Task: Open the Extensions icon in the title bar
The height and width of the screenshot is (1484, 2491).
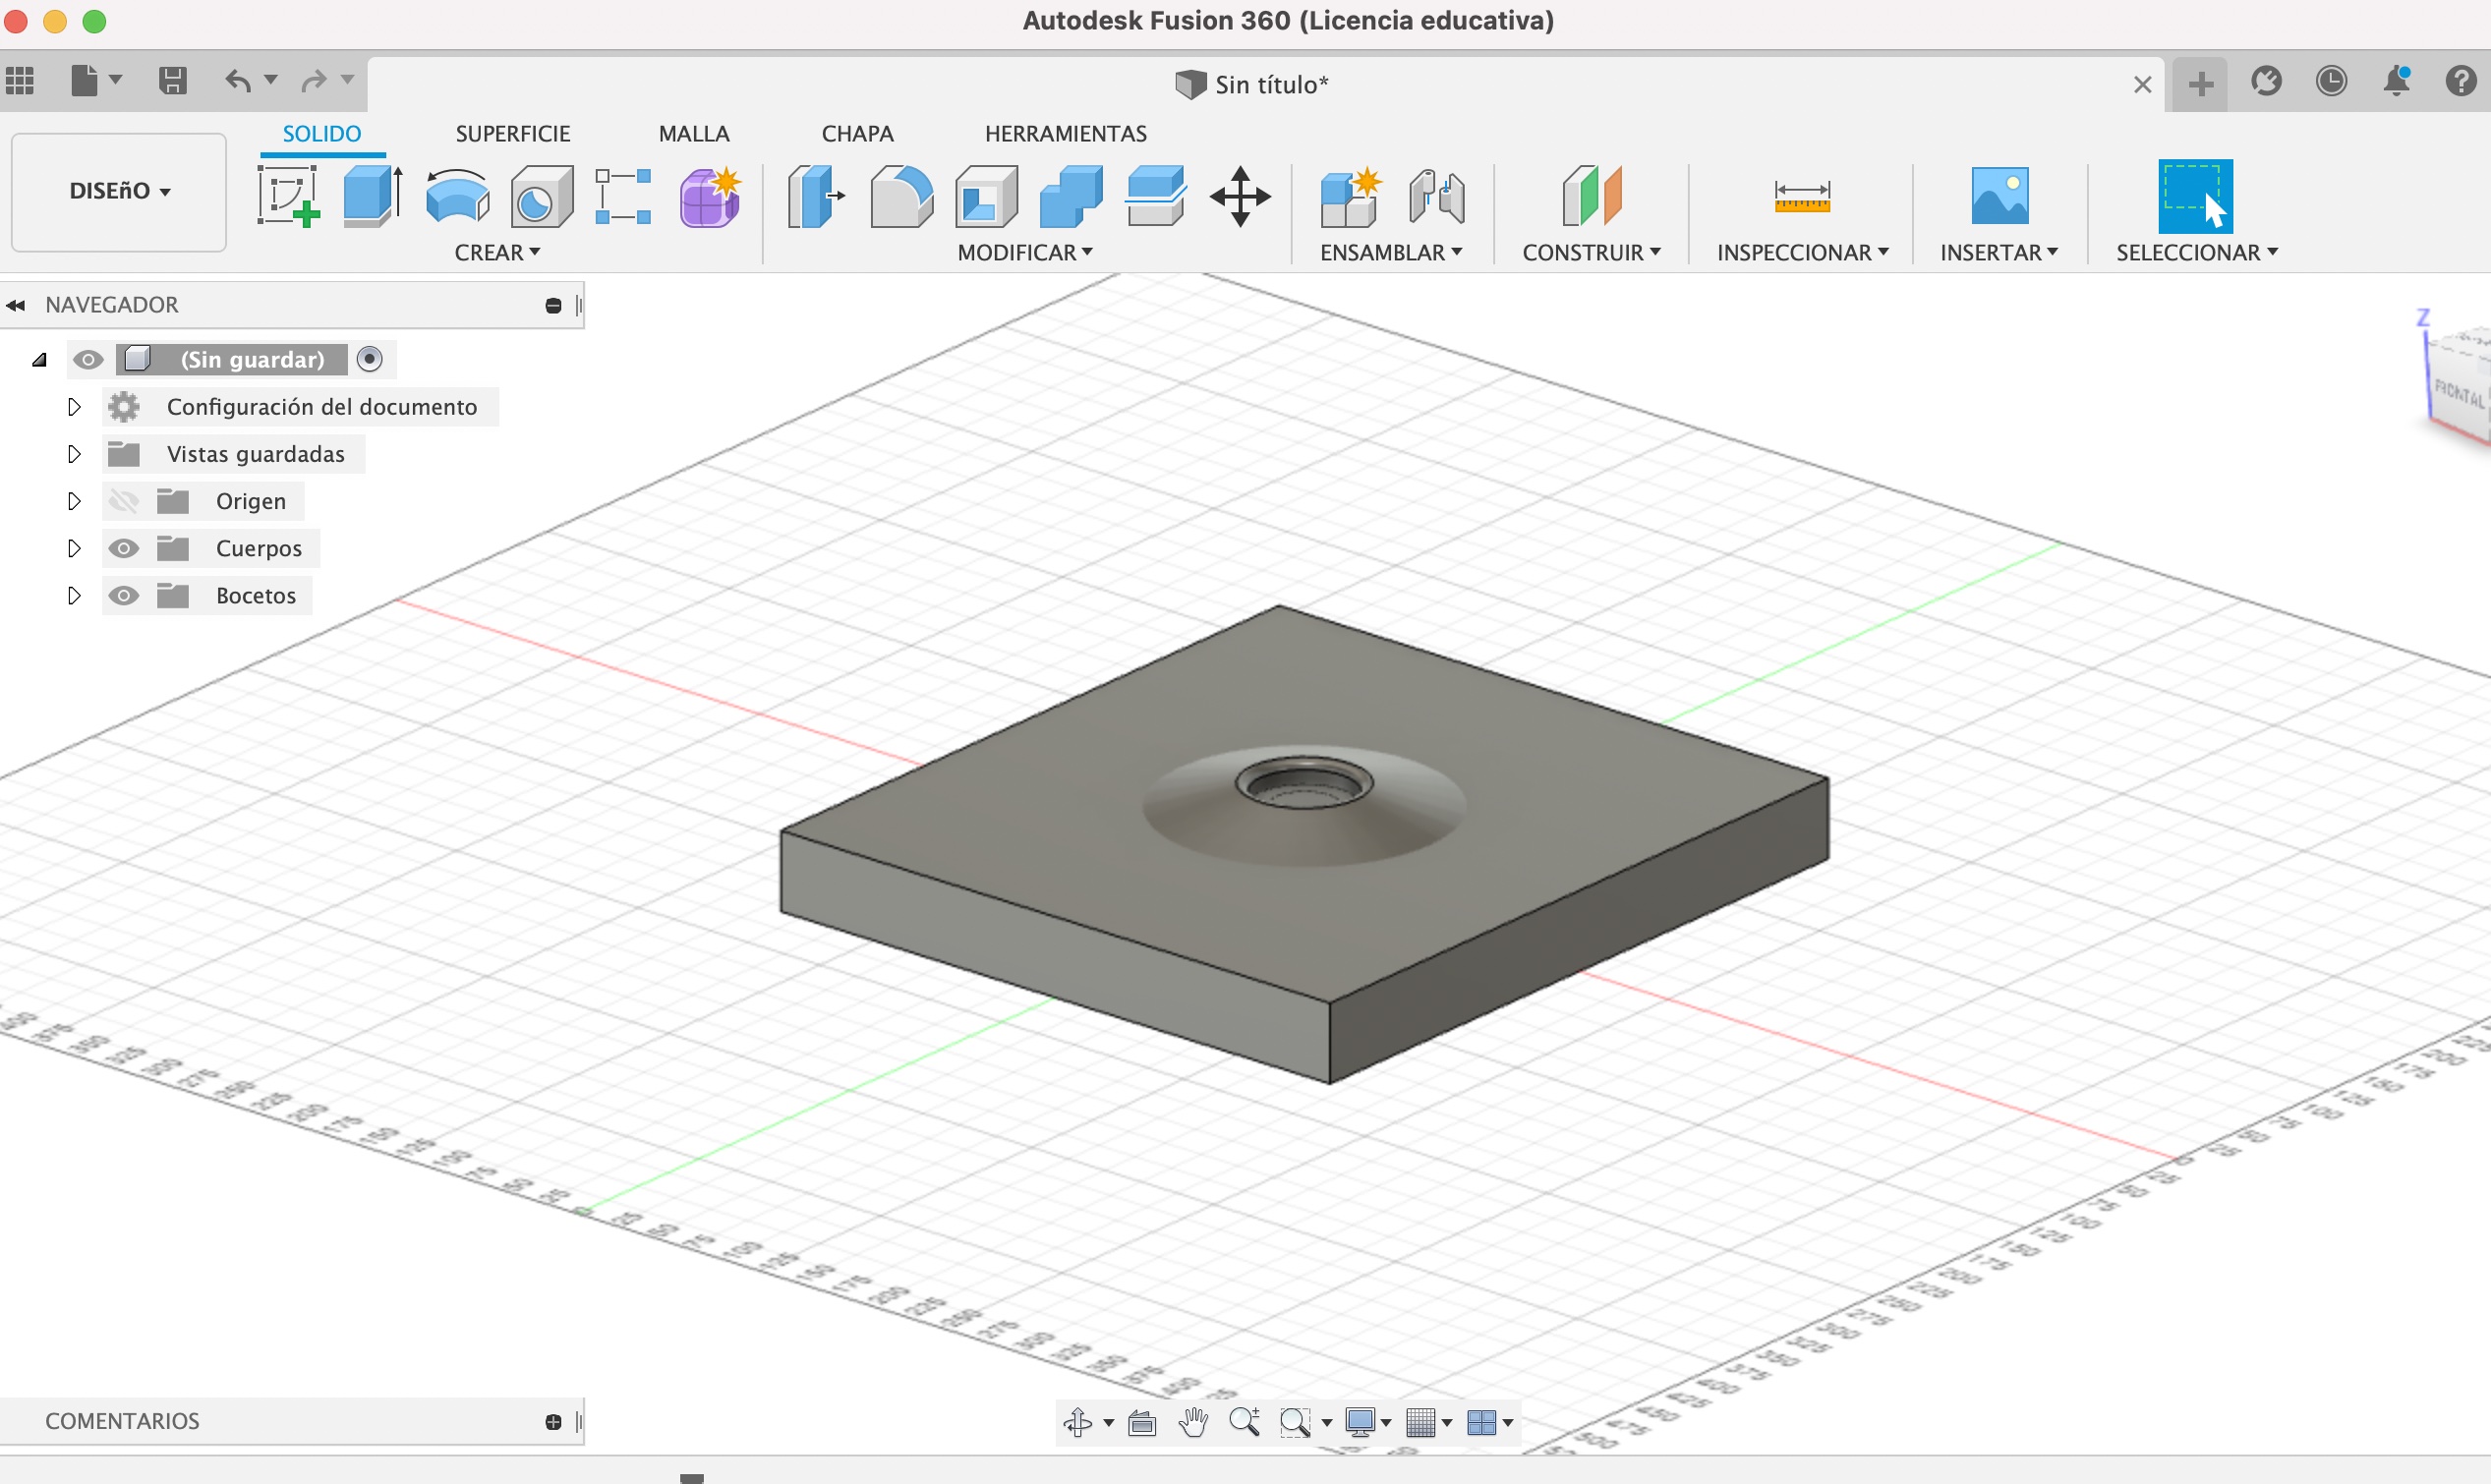Action: click(x=2266, y=81)
